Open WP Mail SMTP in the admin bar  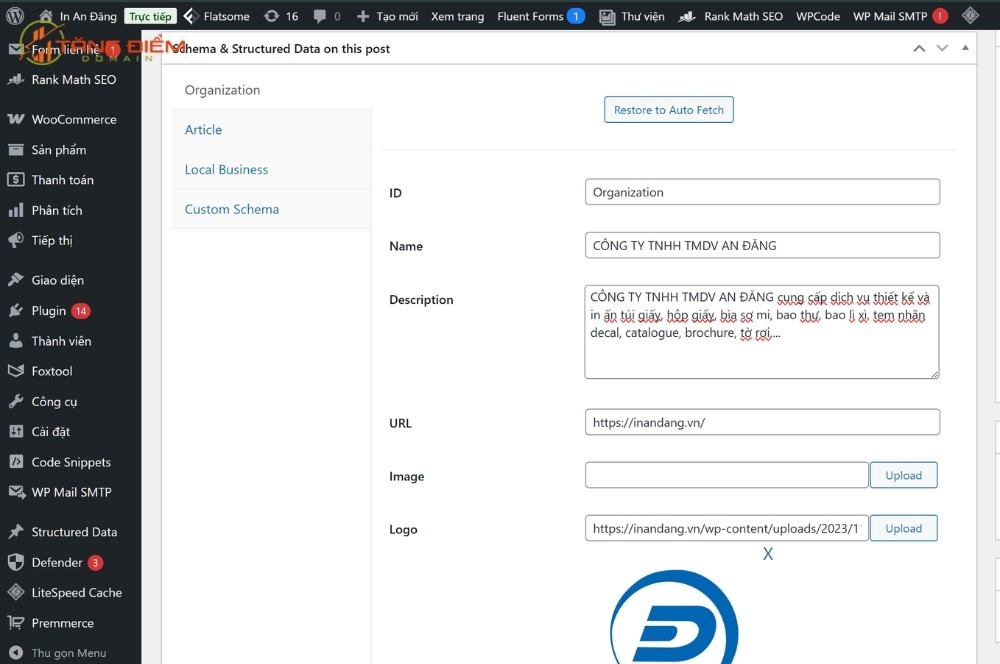[900, 16]
